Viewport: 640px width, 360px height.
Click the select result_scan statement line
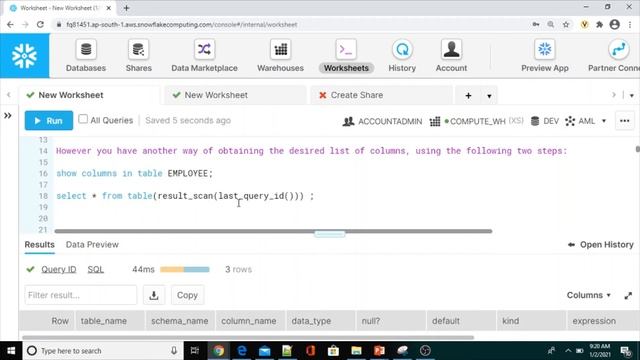pos(185,196)
